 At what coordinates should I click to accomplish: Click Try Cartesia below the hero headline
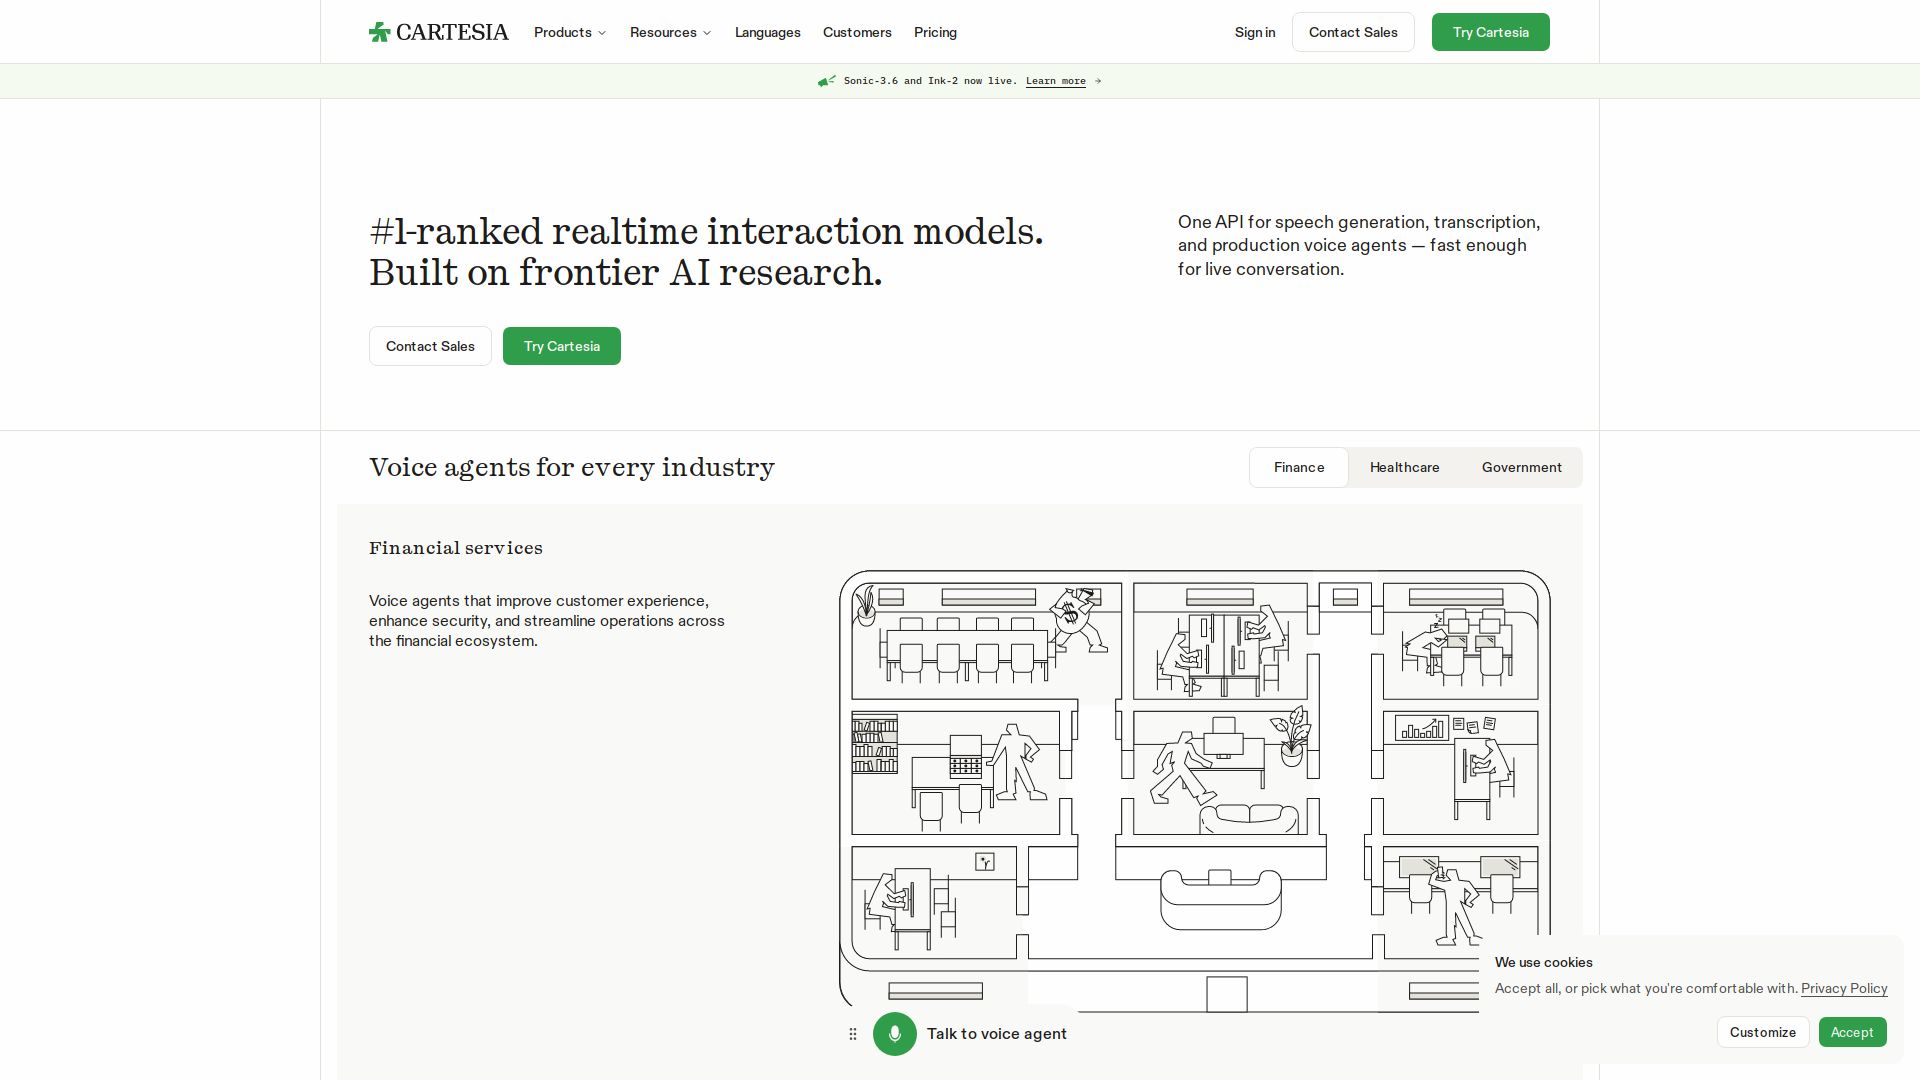coord(562,346)
